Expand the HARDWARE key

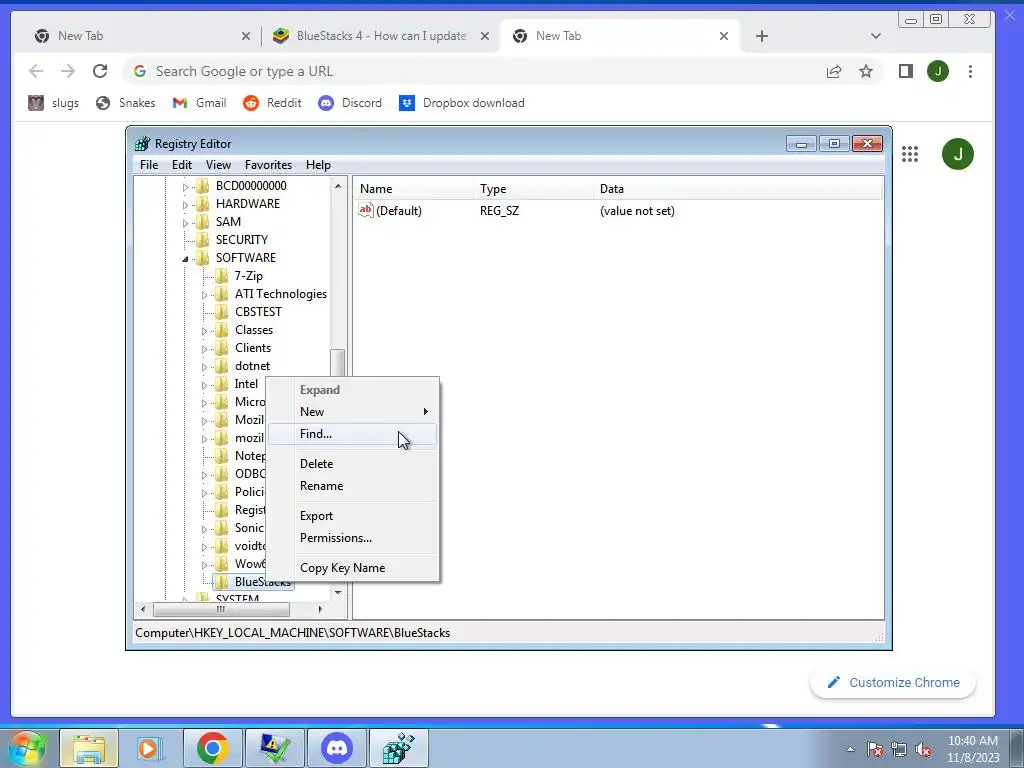point(185,204)
